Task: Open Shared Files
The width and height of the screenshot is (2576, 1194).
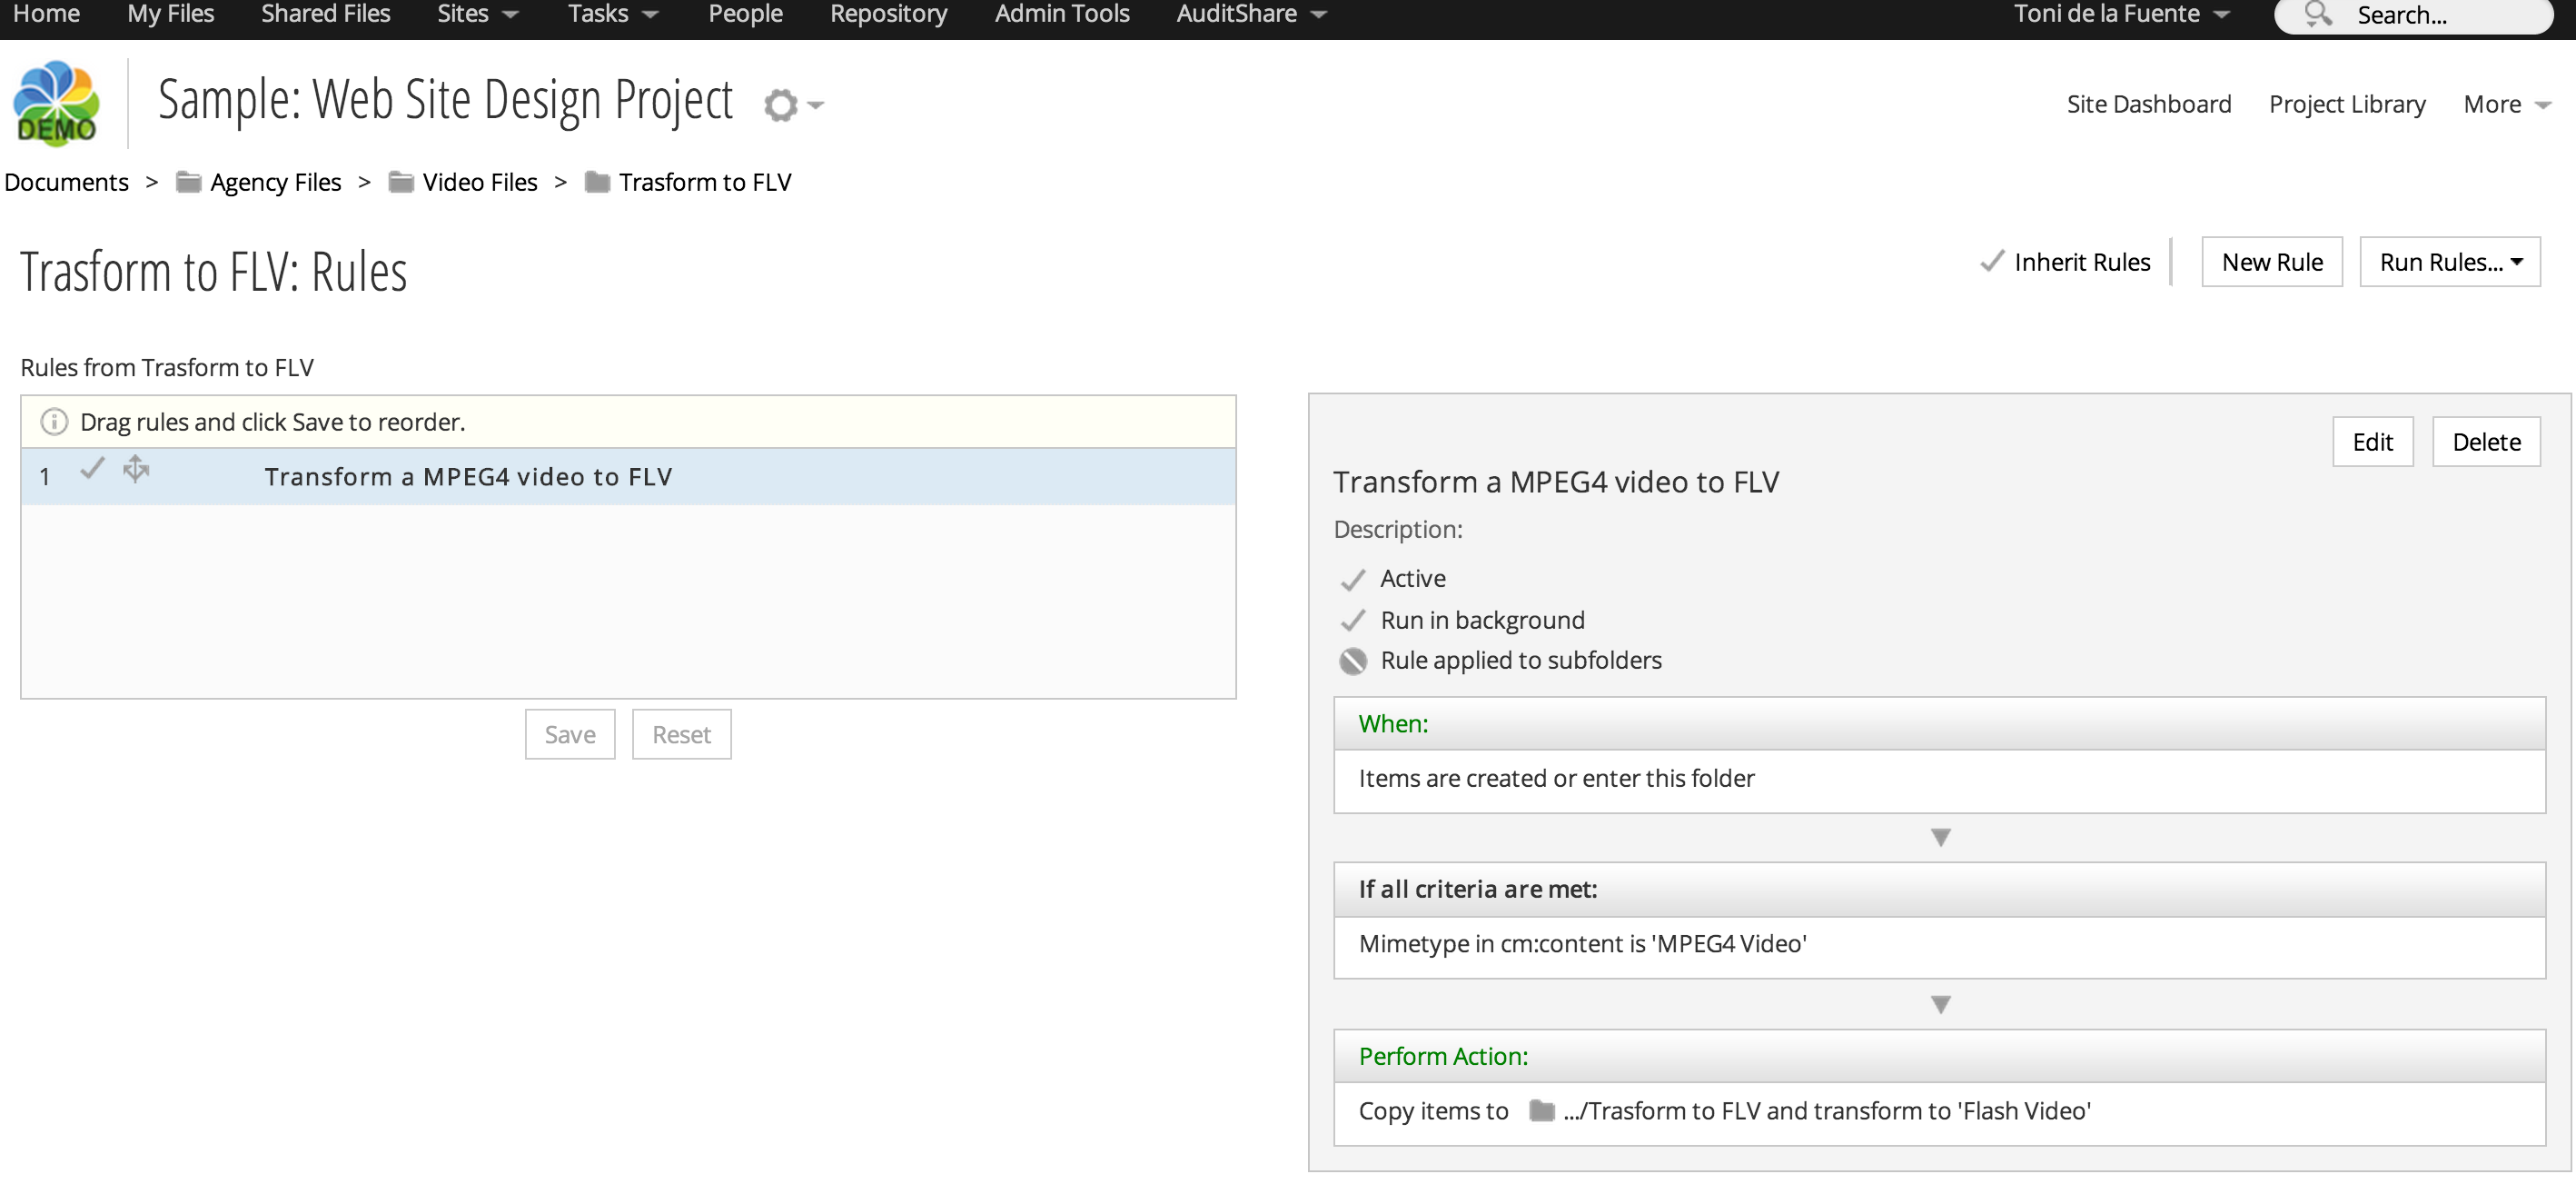Action: (x=325, y=14)
